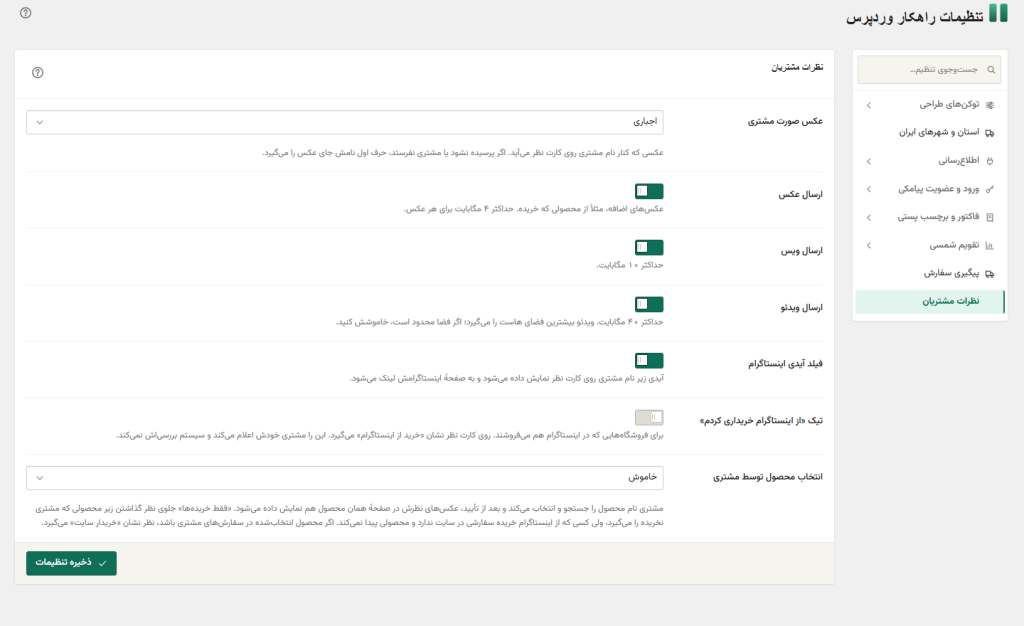Screen dimensions: 1024x626
Task: Select نظرات مشتریان menu item
Action: [x=930, y=301]
